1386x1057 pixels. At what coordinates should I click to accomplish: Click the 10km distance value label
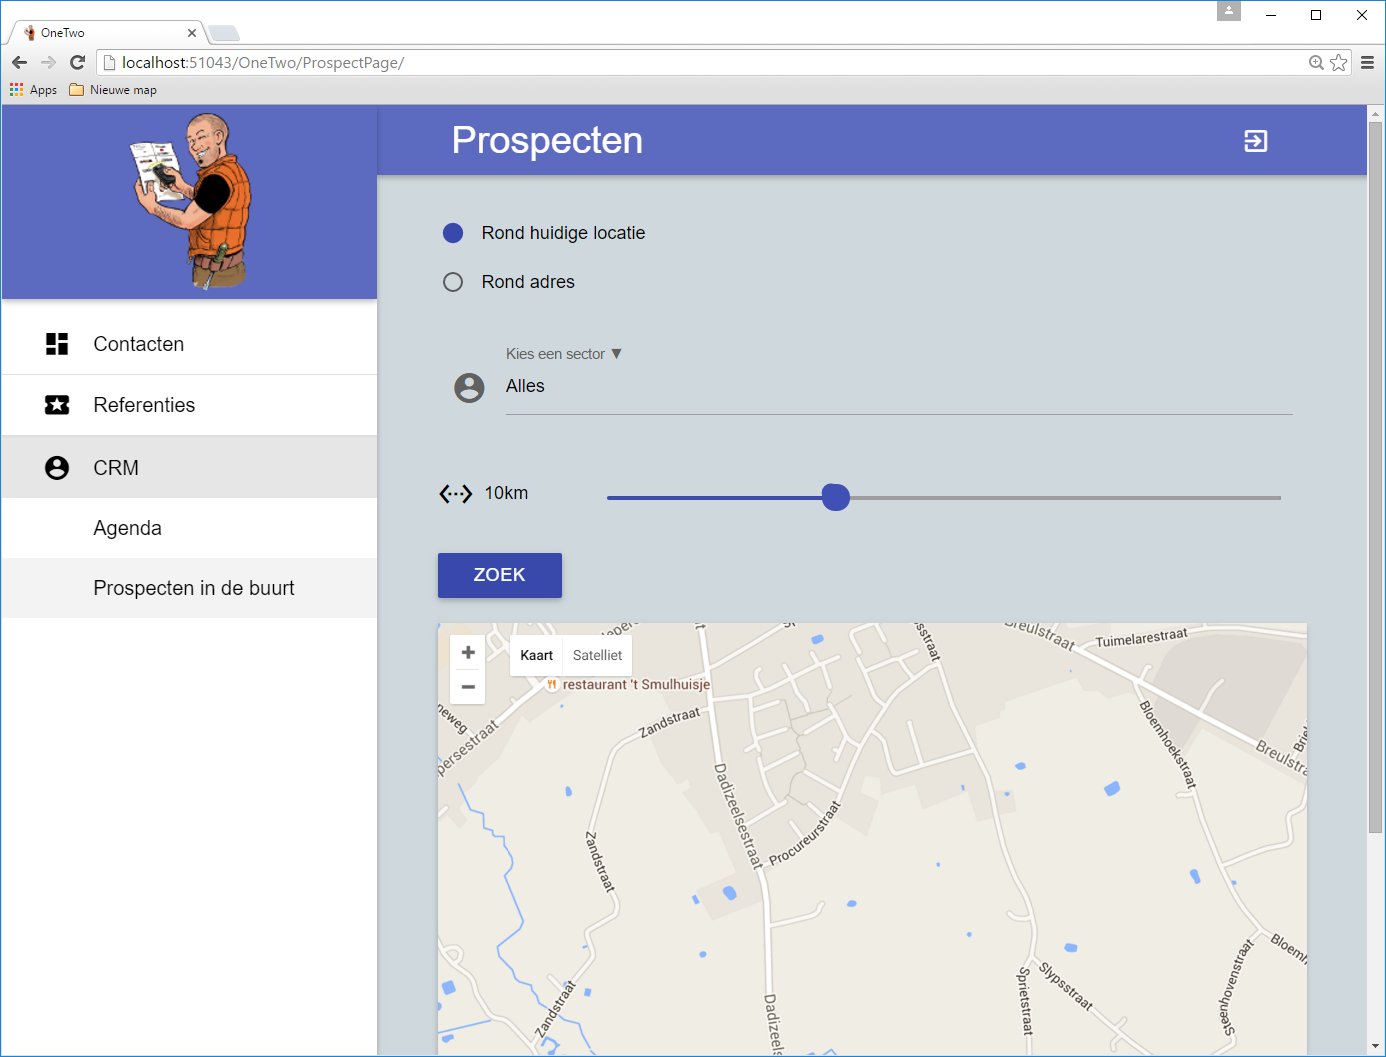click(506, 493)
